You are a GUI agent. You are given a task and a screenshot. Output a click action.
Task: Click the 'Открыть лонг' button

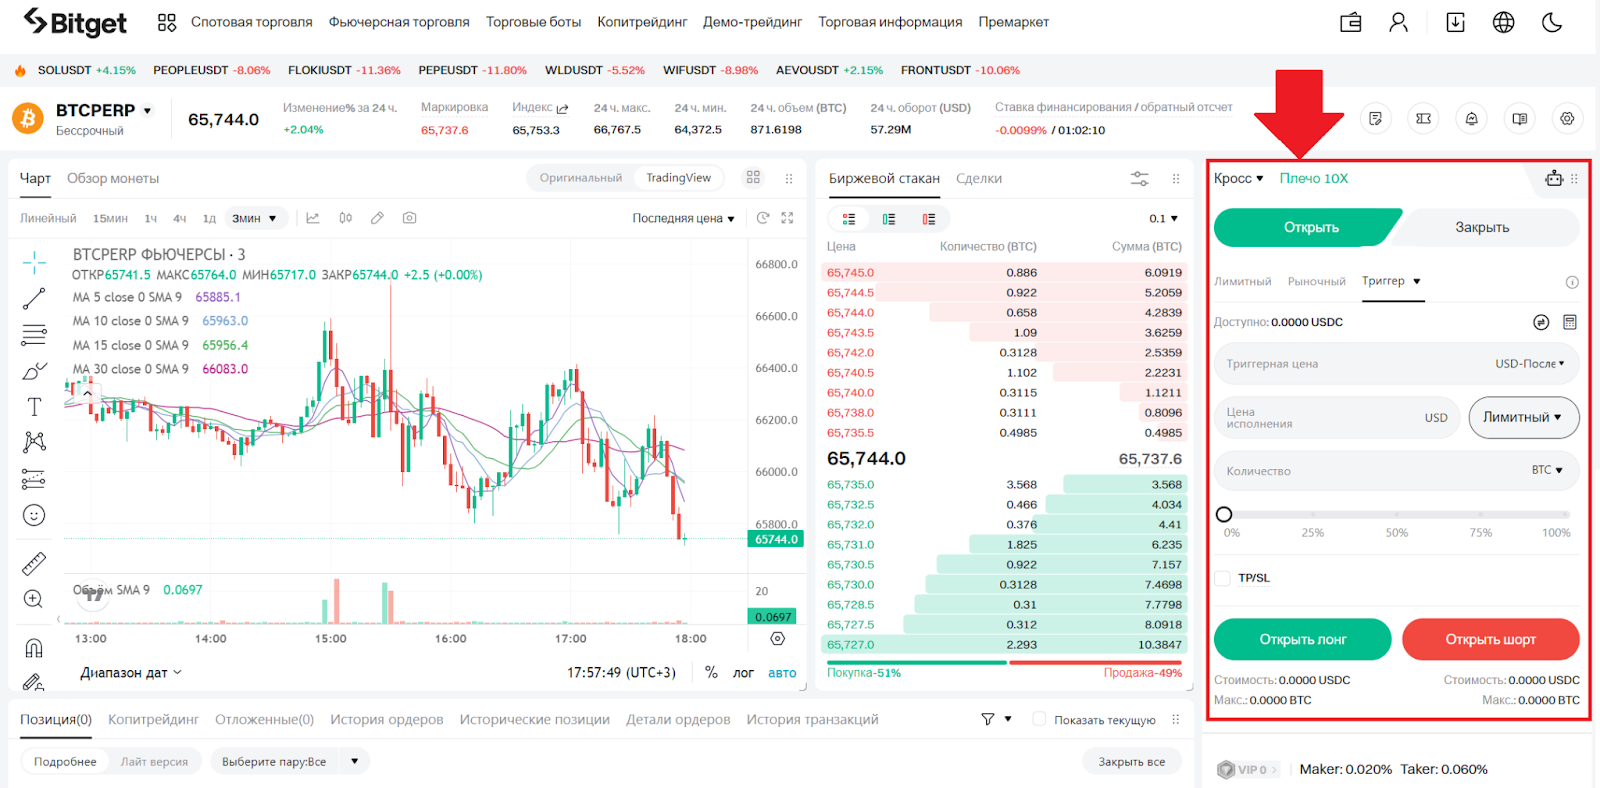(1302, 639)
